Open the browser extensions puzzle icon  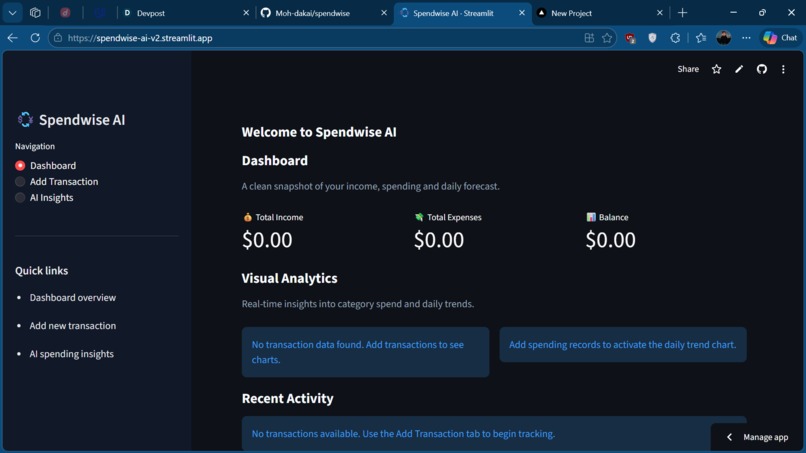[675, 38]
